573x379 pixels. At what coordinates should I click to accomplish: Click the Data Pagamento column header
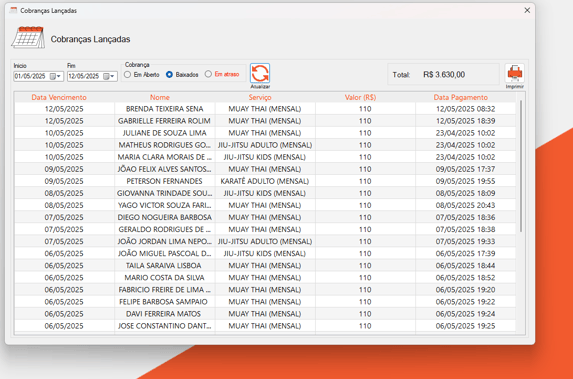pyautogui.click(x=460, y=97)
